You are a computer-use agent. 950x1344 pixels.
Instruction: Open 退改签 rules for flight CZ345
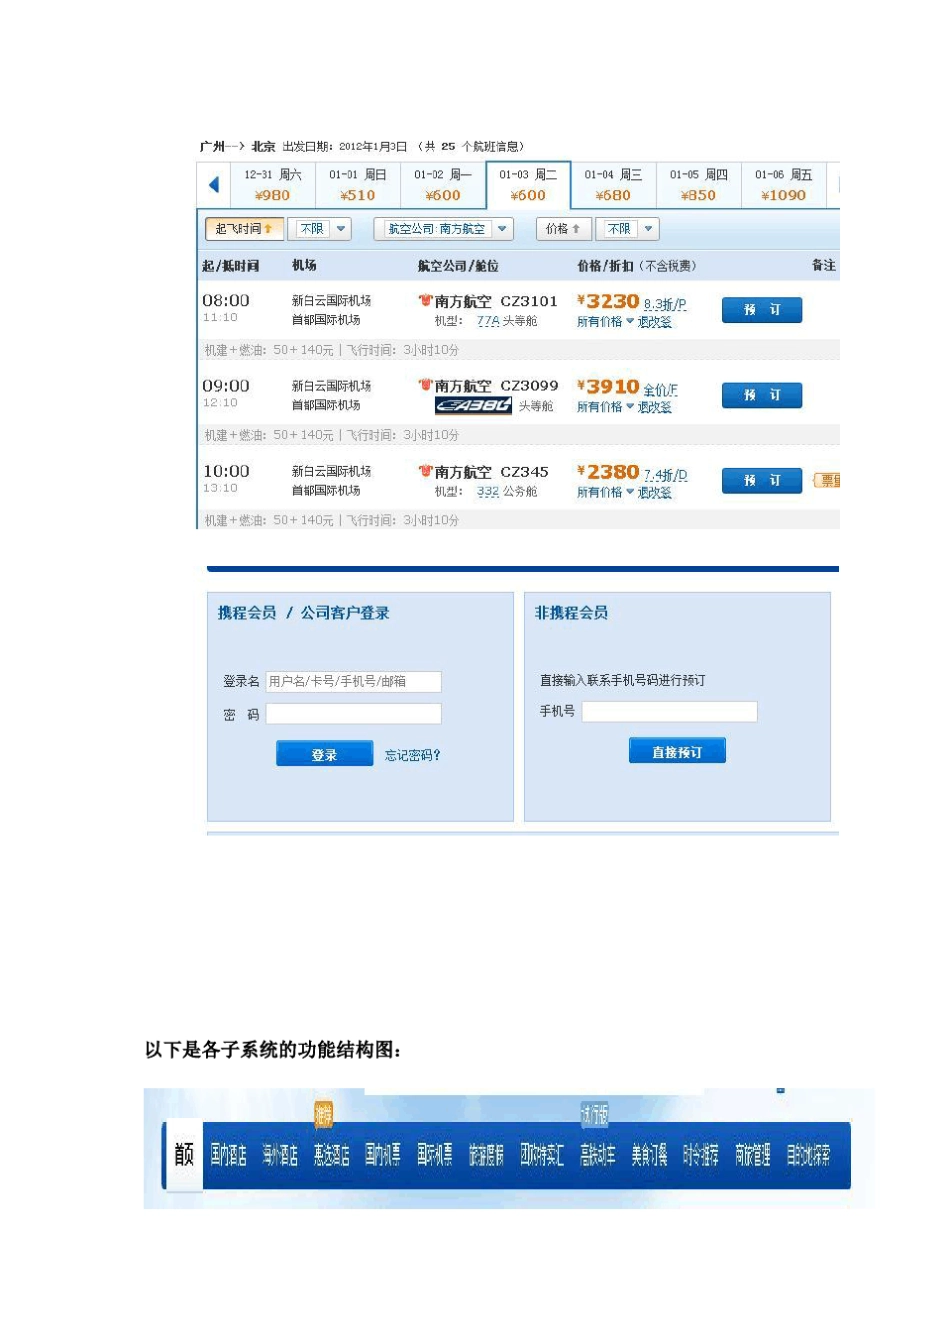pyautogui.click(x=655, y=492)
